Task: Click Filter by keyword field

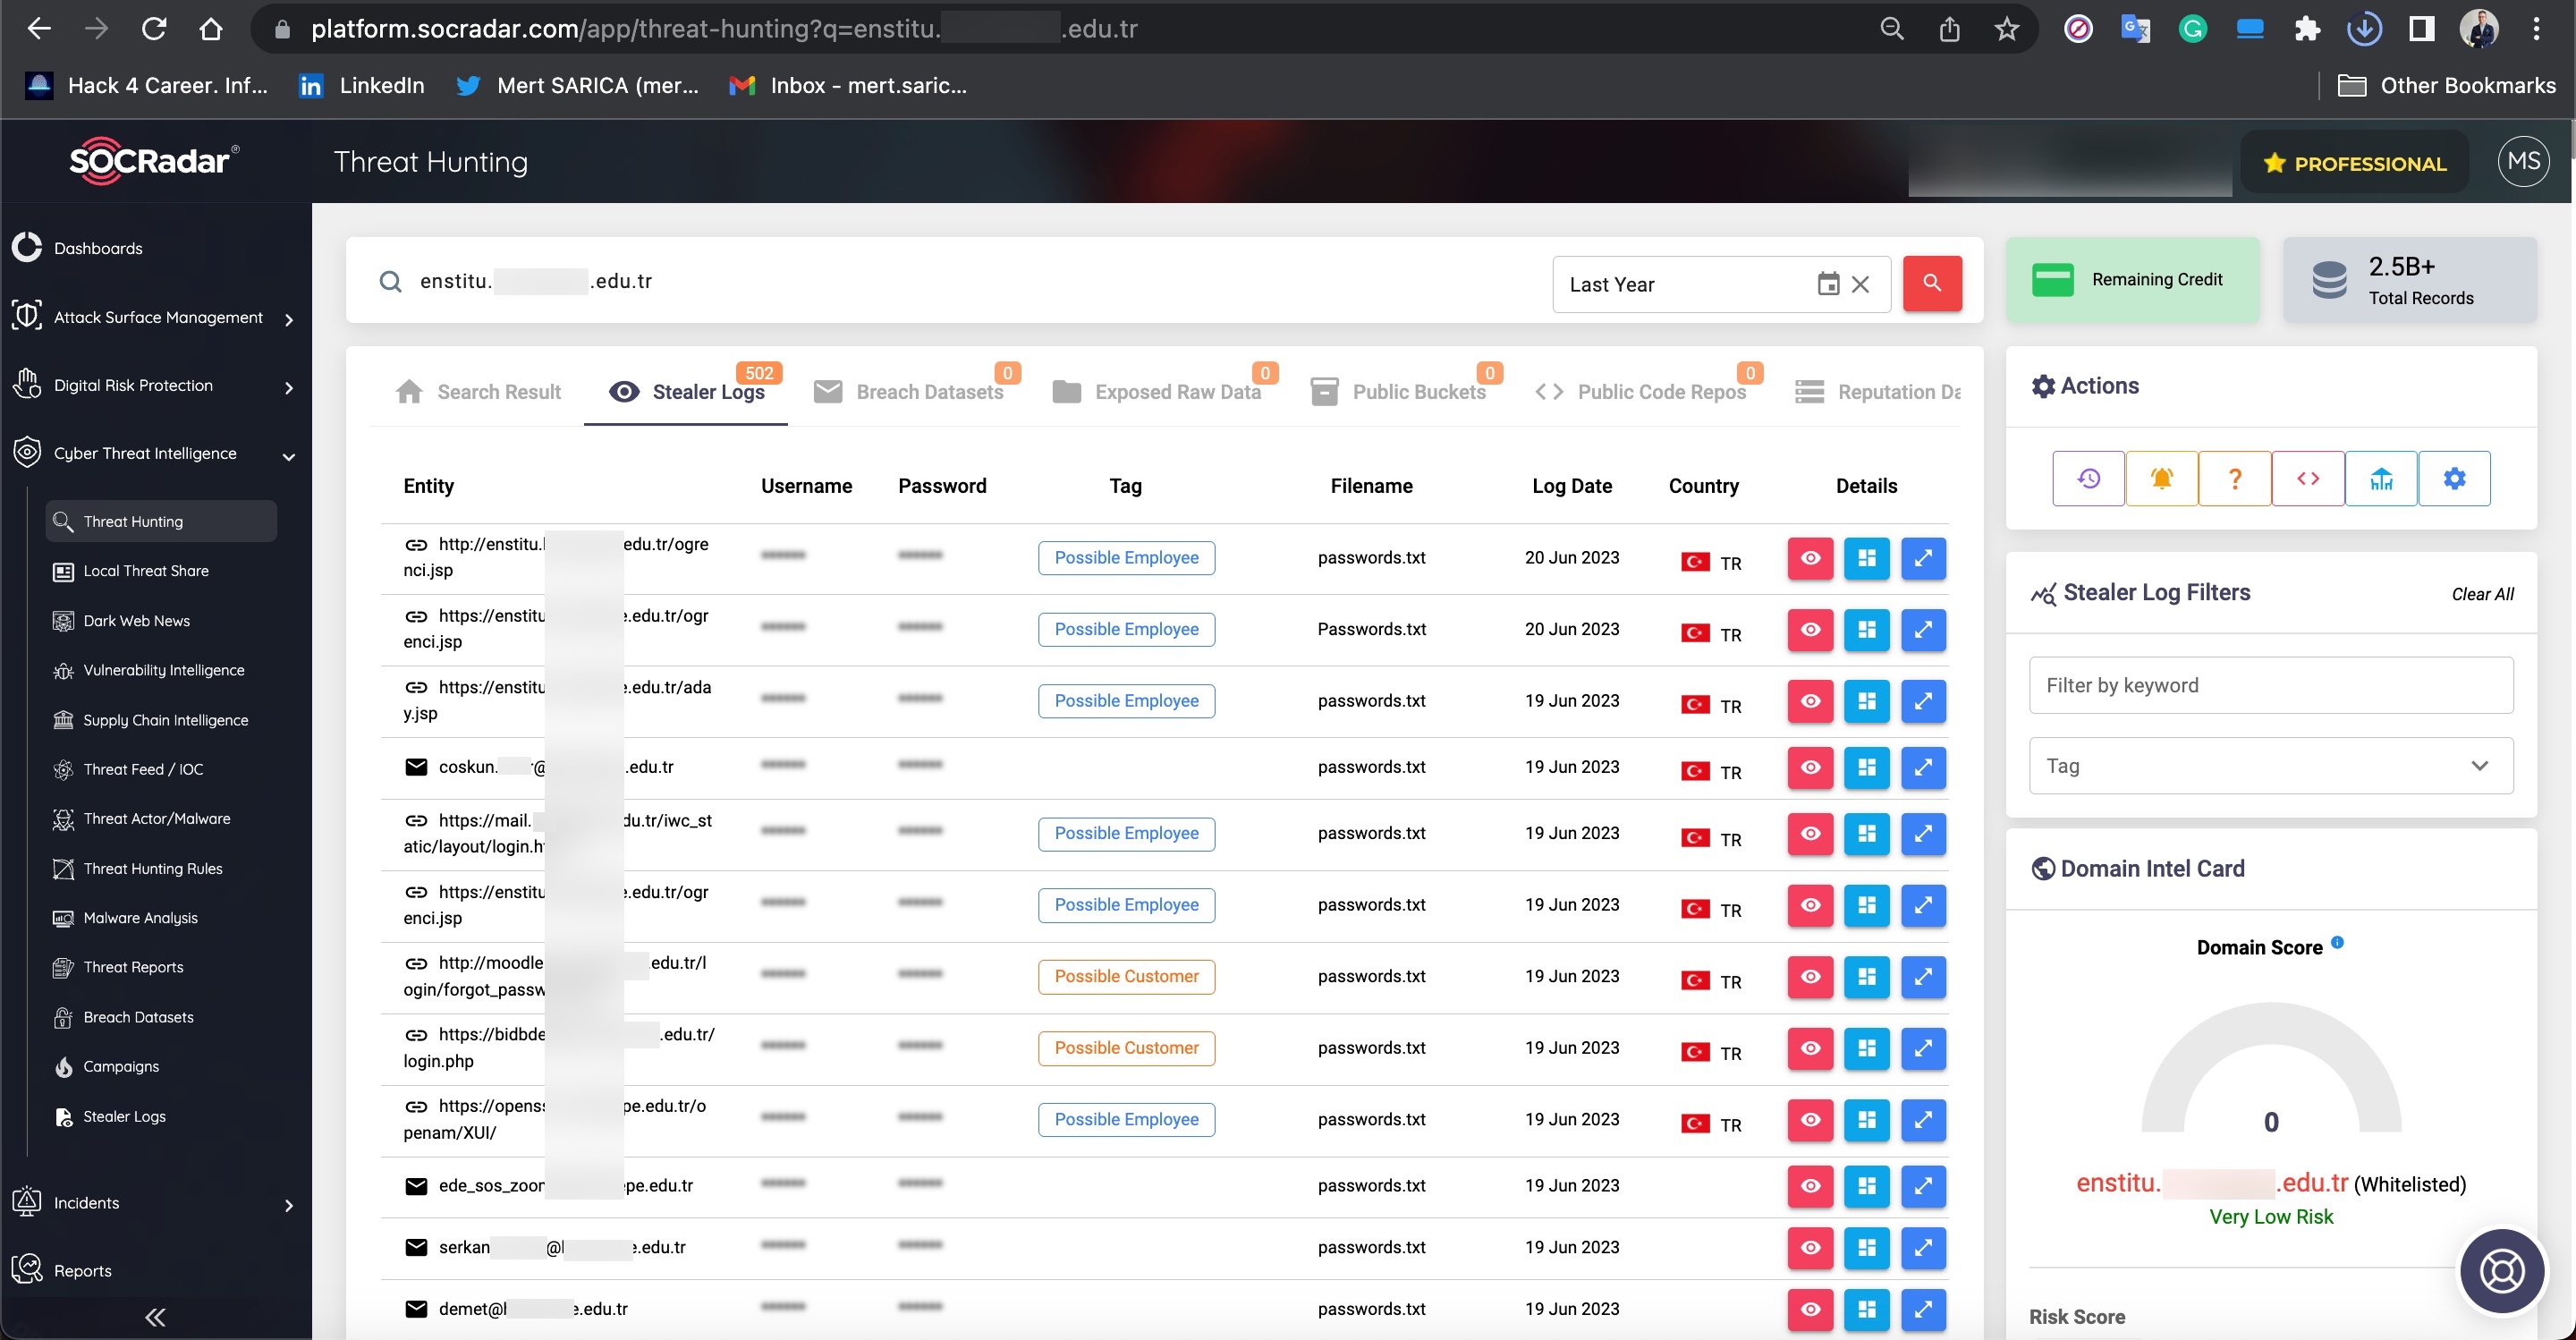Action: click(x=2270, y=685)
